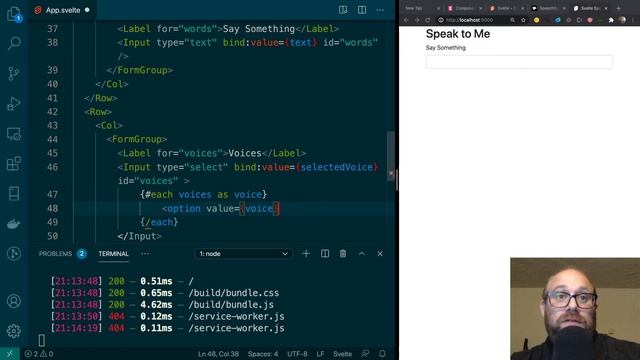The image size is (640, 360).
Task: Open the Manage gear settings
Action: [14, 331]
